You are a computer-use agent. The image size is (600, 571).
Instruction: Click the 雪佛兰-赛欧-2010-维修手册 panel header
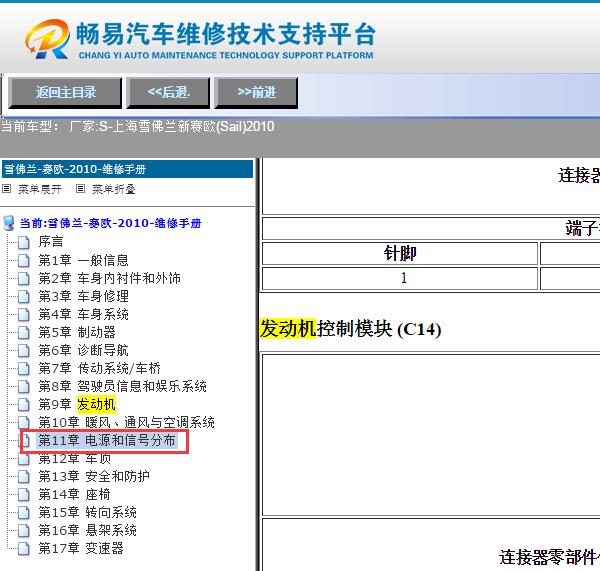pyautogui.click(x=127, y=169)
